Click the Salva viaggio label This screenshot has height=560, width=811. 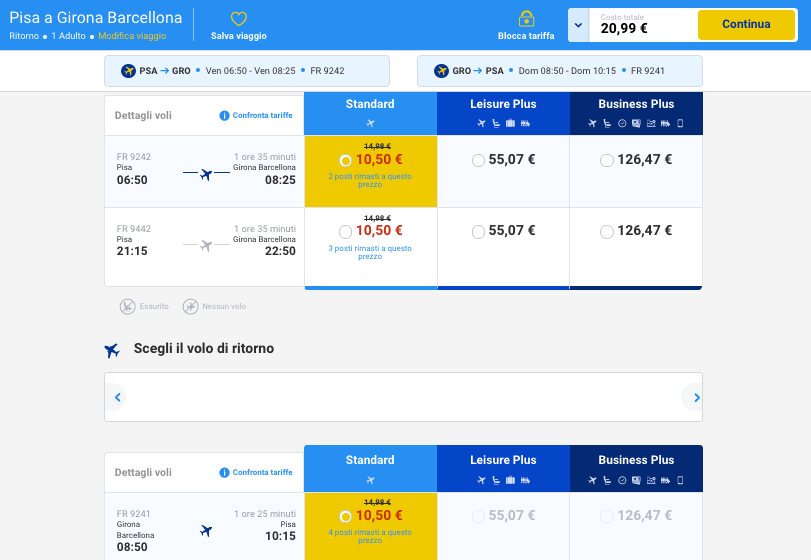click(x=238, y=36)
